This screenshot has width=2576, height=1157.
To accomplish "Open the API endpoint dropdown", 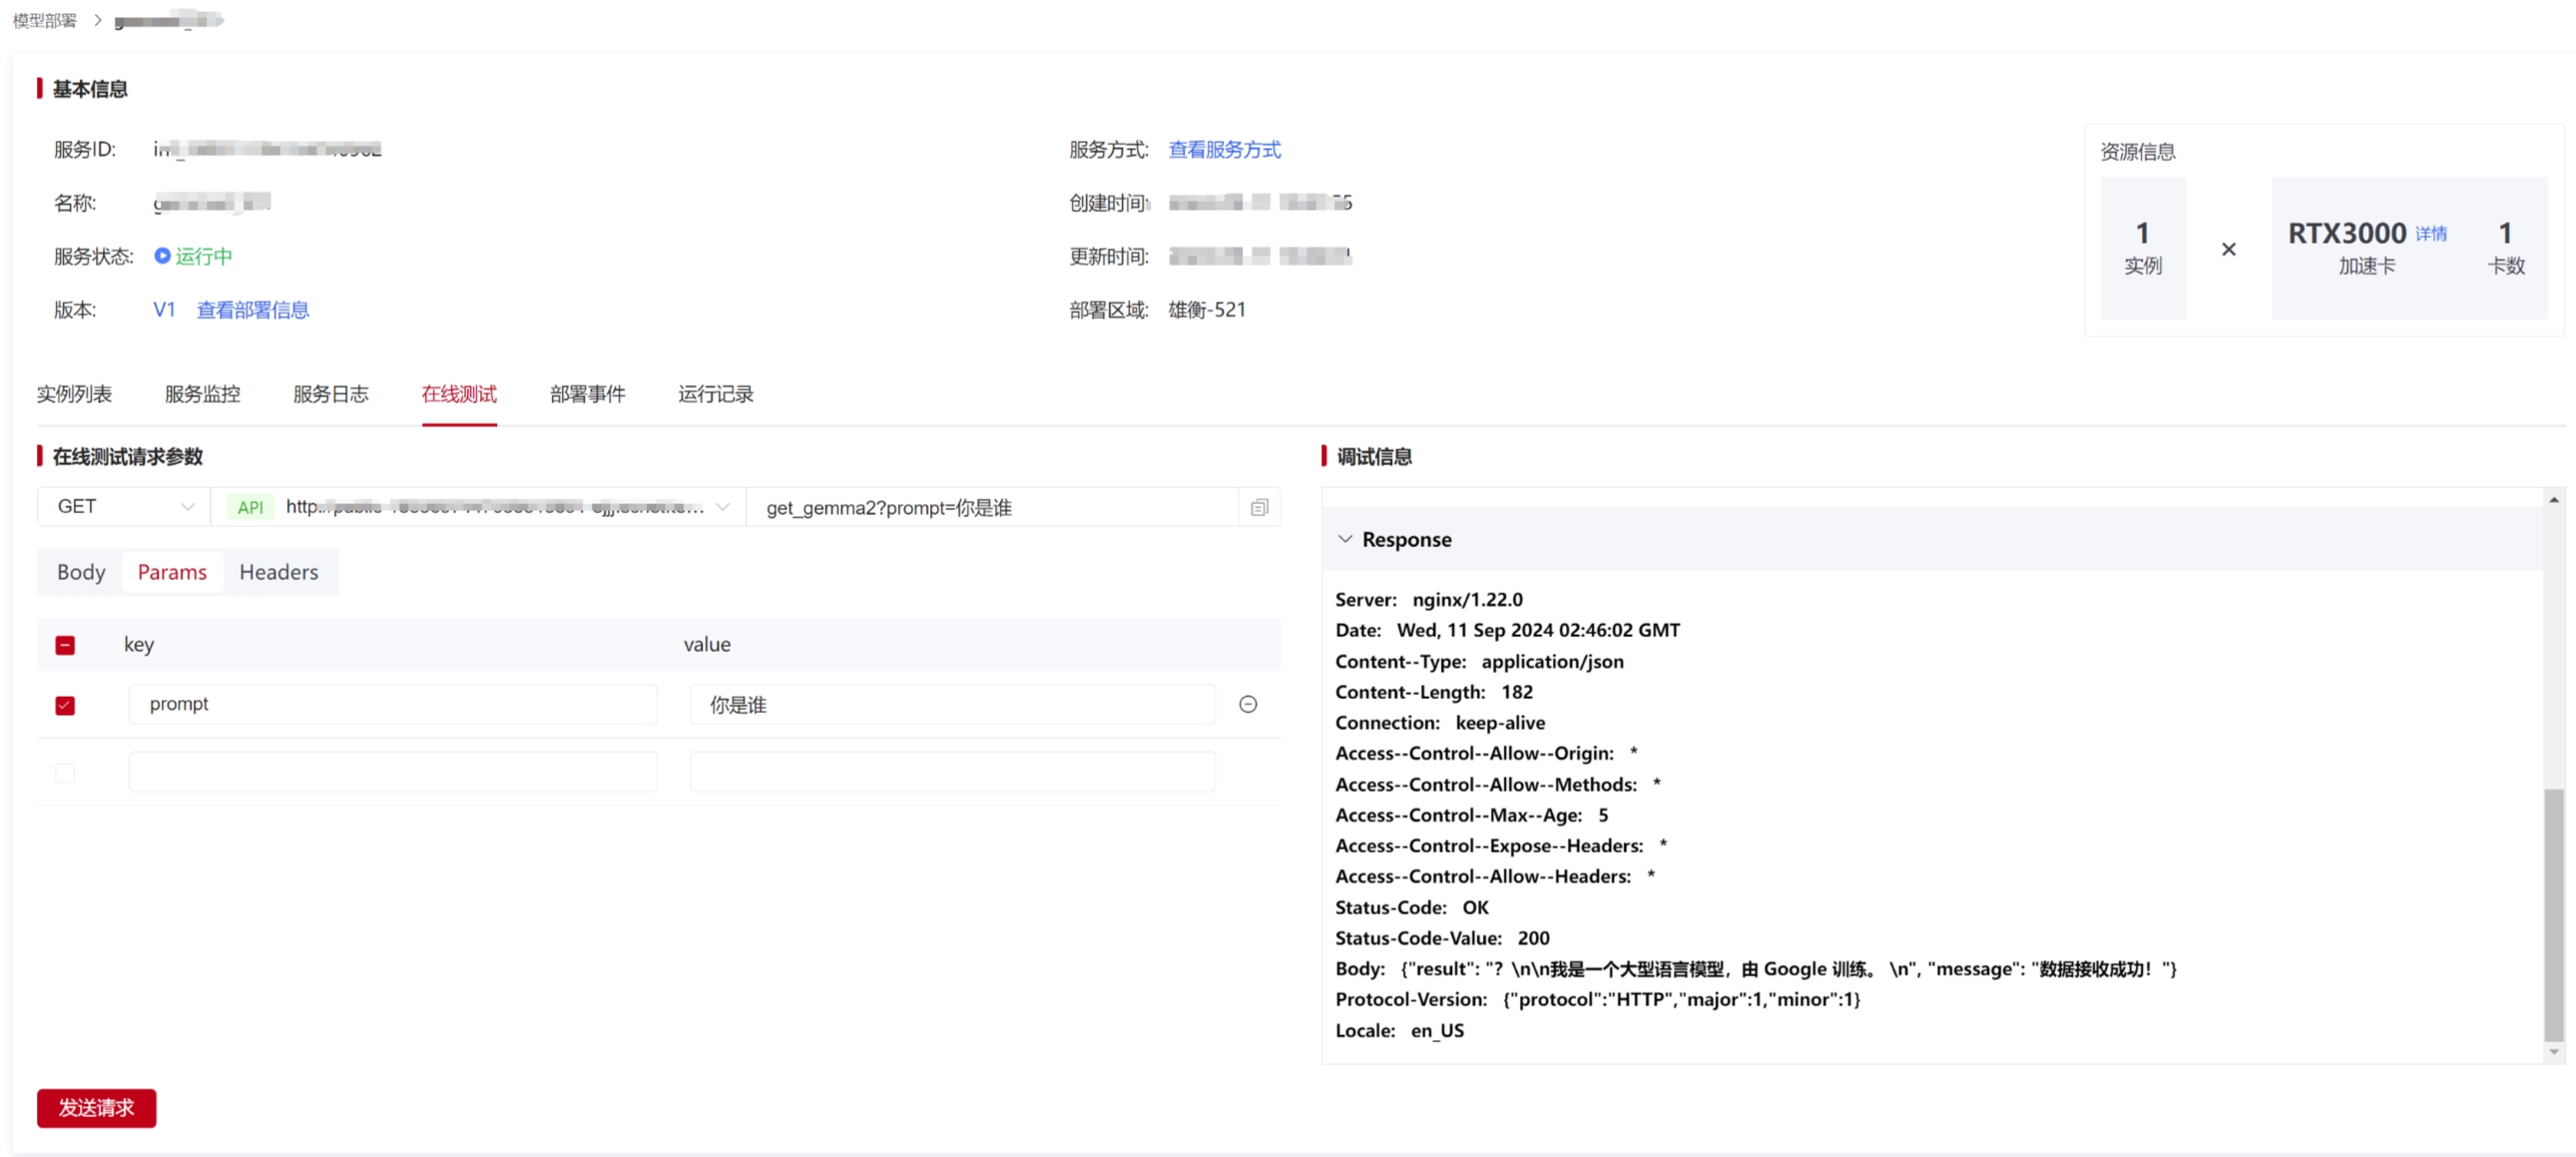I will 724,507.
